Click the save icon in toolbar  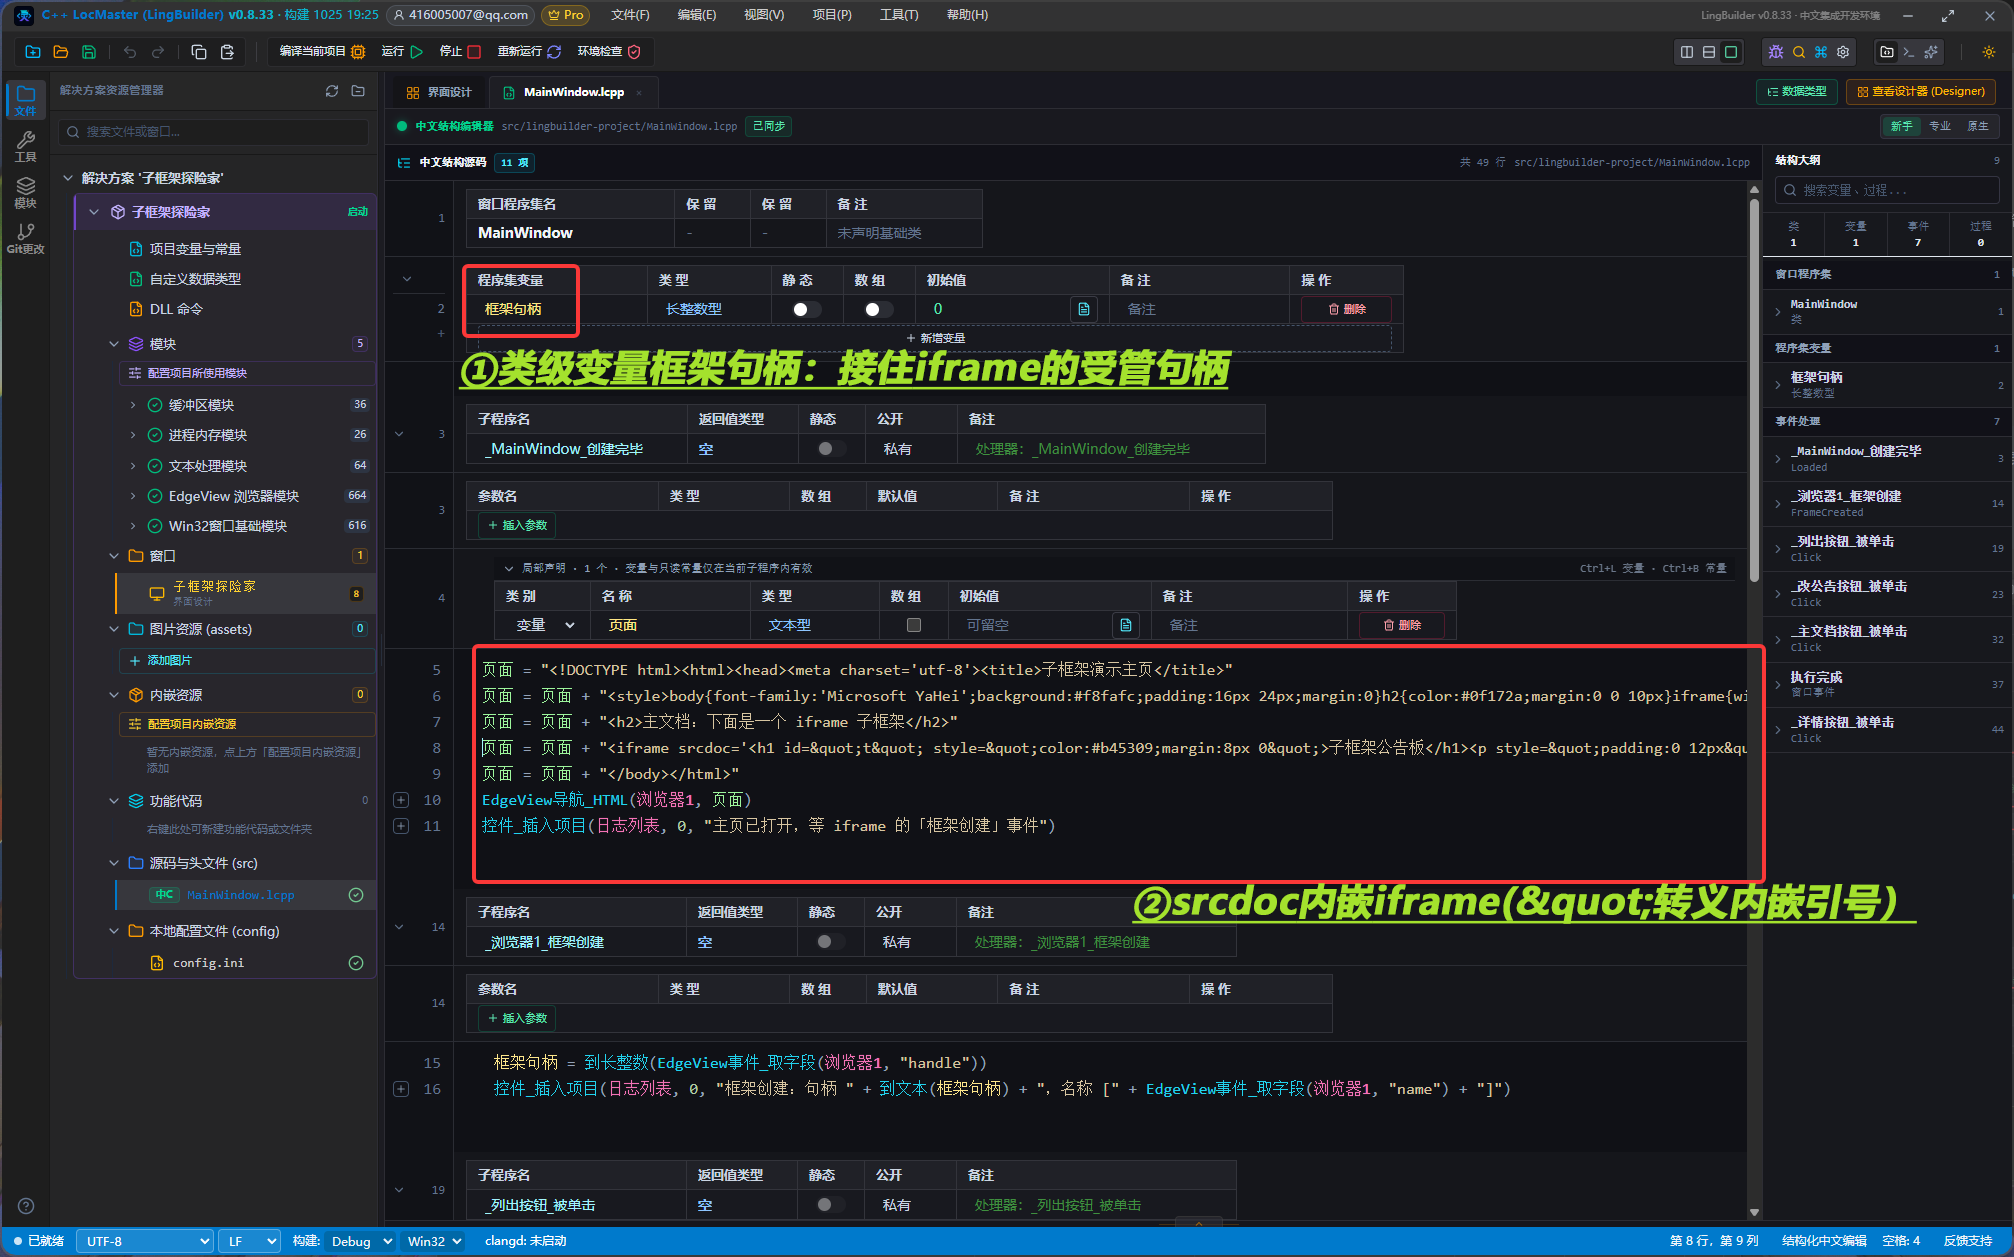click(89, 52)
